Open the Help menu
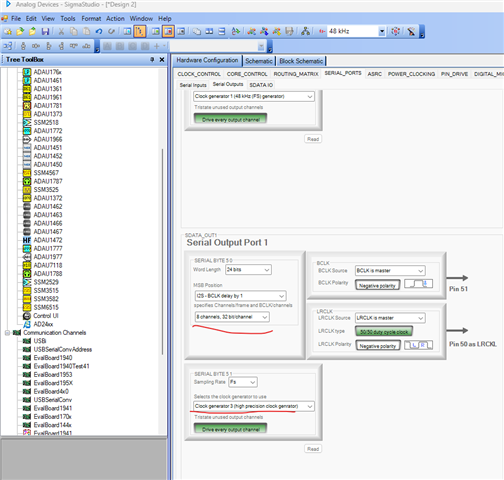This screenshot has height=480, width=504. pos(165,18)
